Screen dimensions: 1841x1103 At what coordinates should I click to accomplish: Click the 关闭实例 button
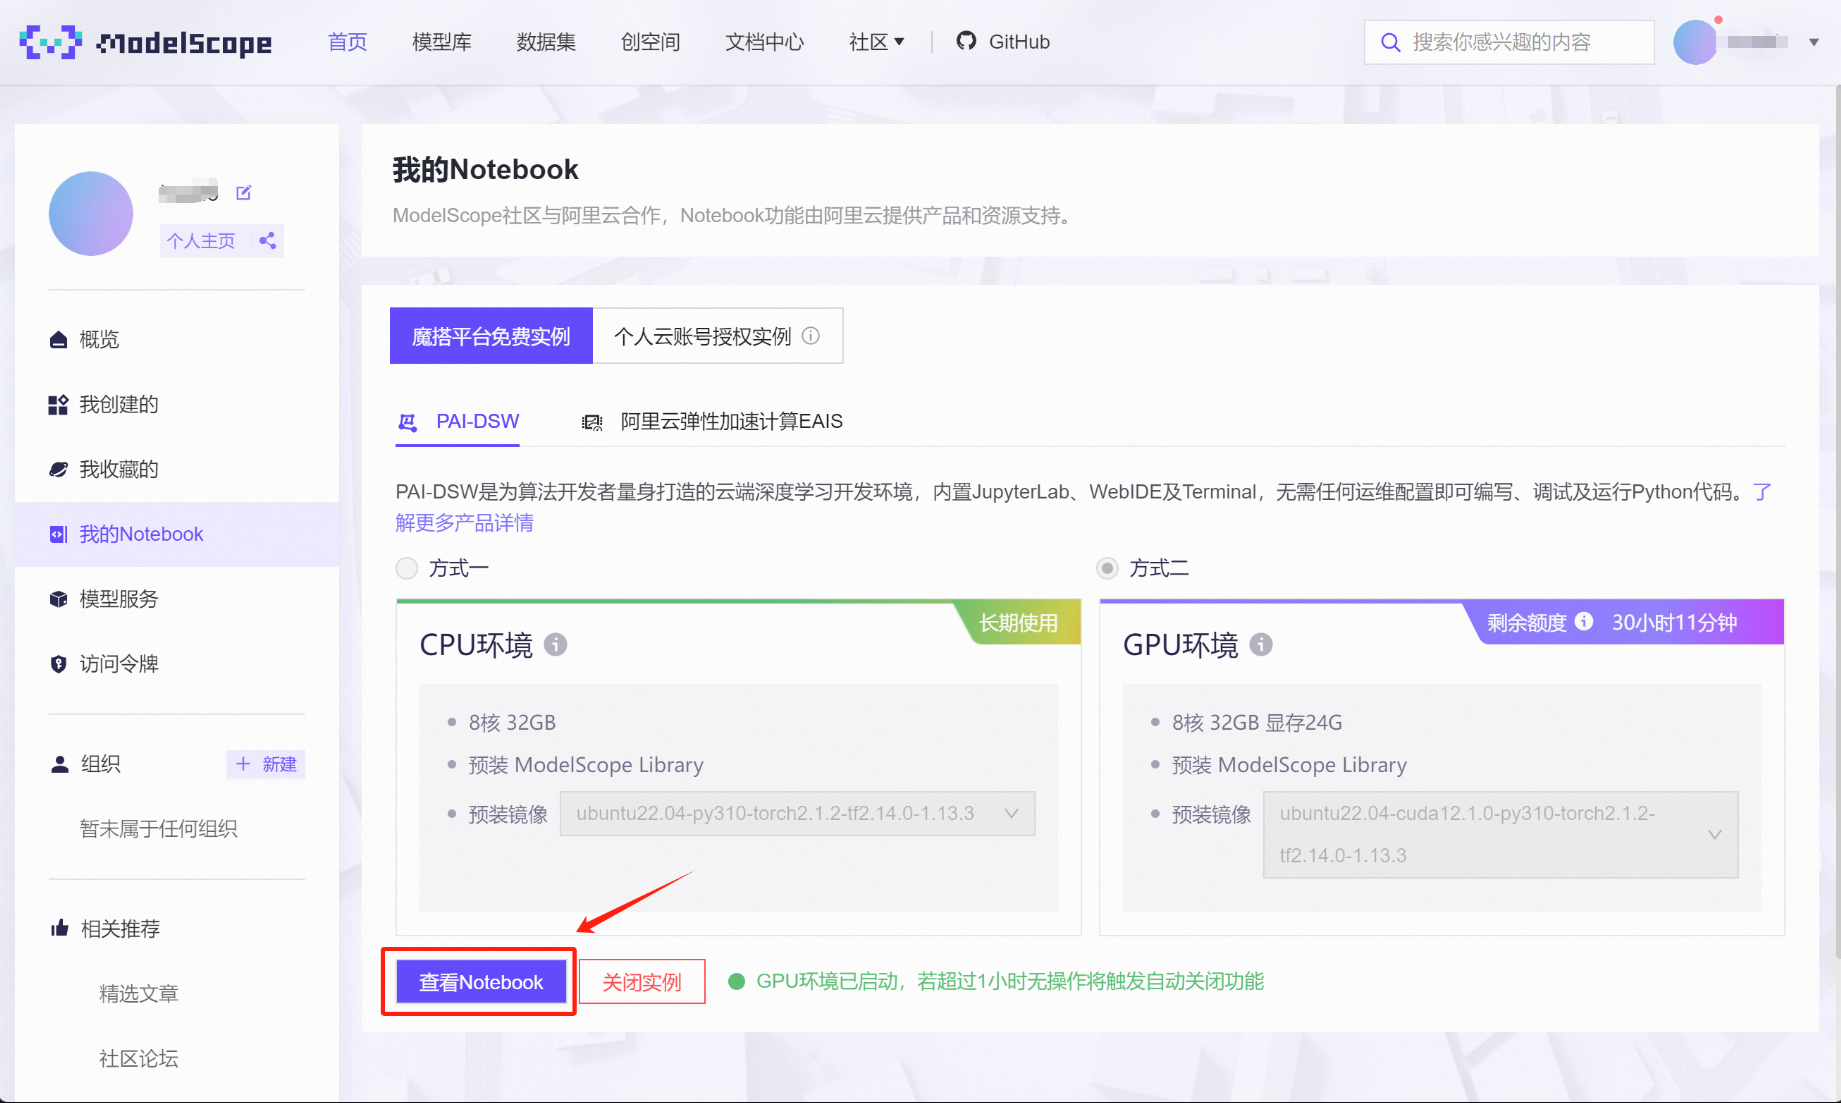coord(642,982)
